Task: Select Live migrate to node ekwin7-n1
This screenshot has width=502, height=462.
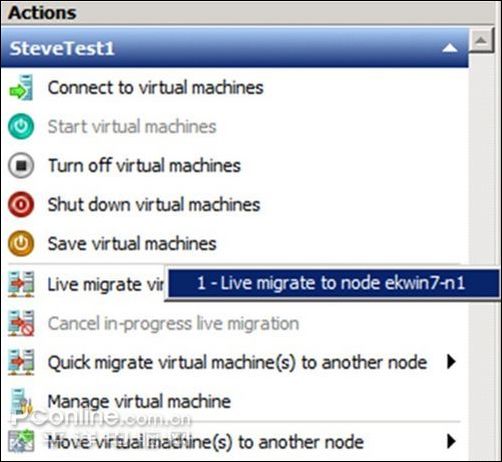Action: pyautogui.click(x=332, y=284)
